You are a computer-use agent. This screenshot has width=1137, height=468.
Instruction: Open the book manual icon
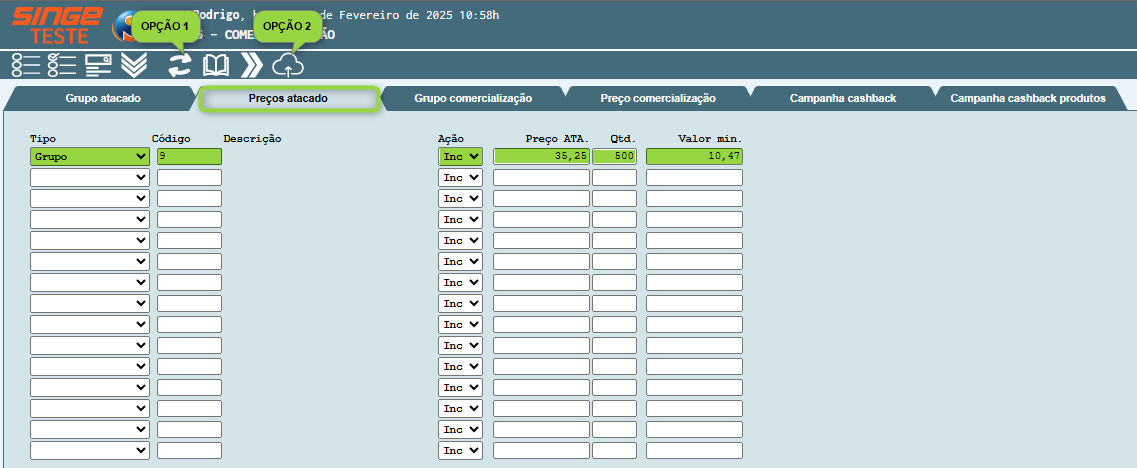tap(216, 66)
